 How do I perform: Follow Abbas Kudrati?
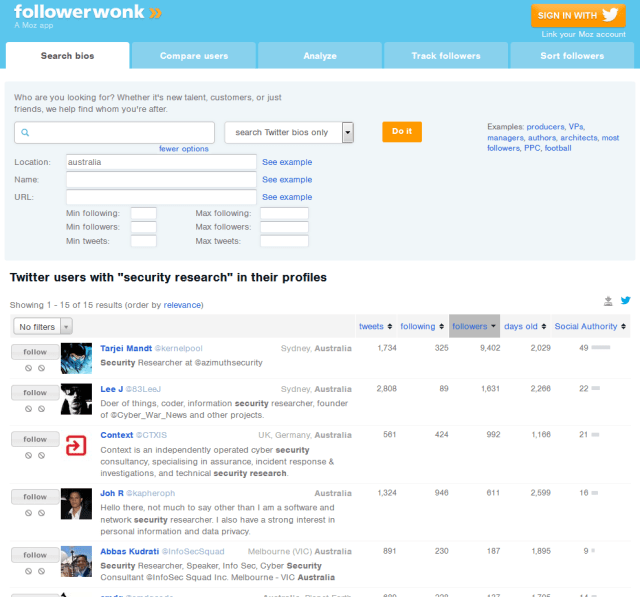pyautogui.click(x=35, y=555)
